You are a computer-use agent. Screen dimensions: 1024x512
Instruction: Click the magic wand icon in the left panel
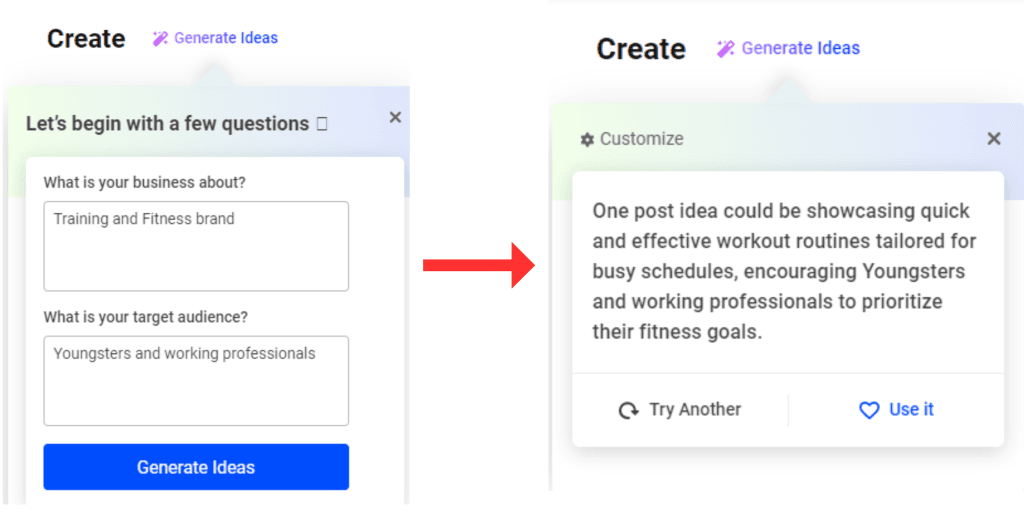click(160, 39)
